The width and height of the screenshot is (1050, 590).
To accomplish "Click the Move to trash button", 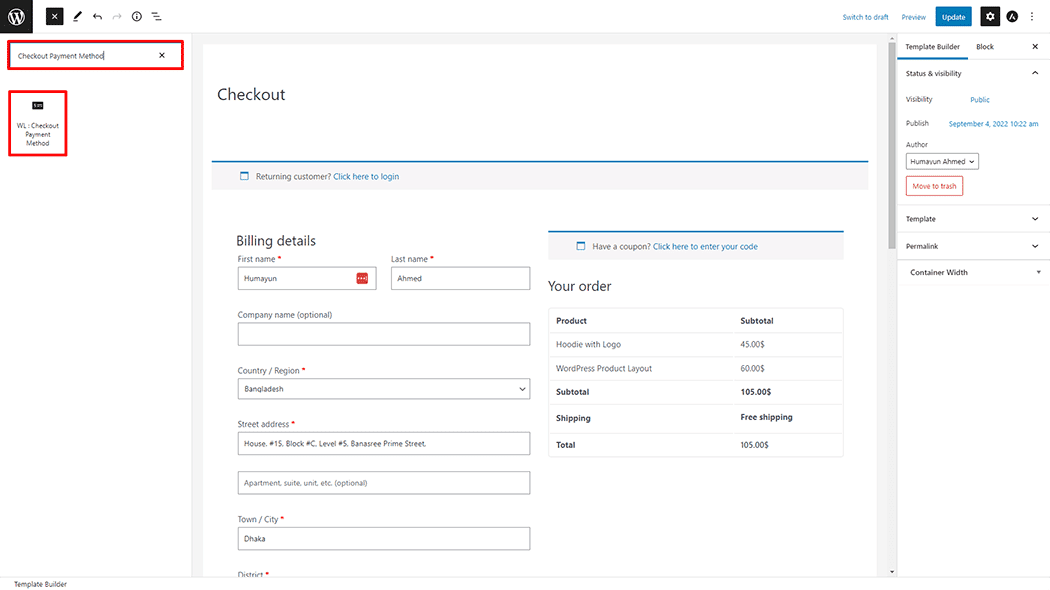I will pyautogui.click(x=934, y=186).
